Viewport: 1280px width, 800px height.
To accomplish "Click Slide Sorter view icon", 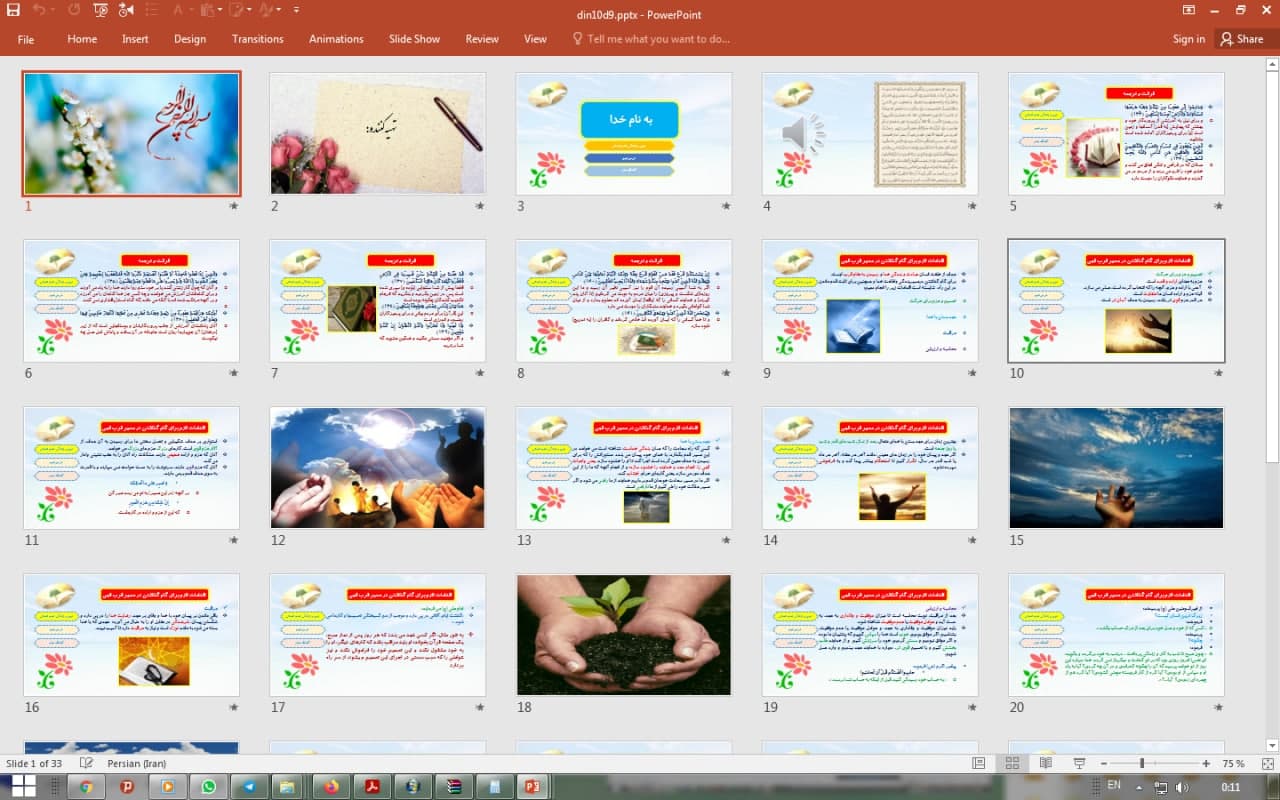I will (1012, 763).
